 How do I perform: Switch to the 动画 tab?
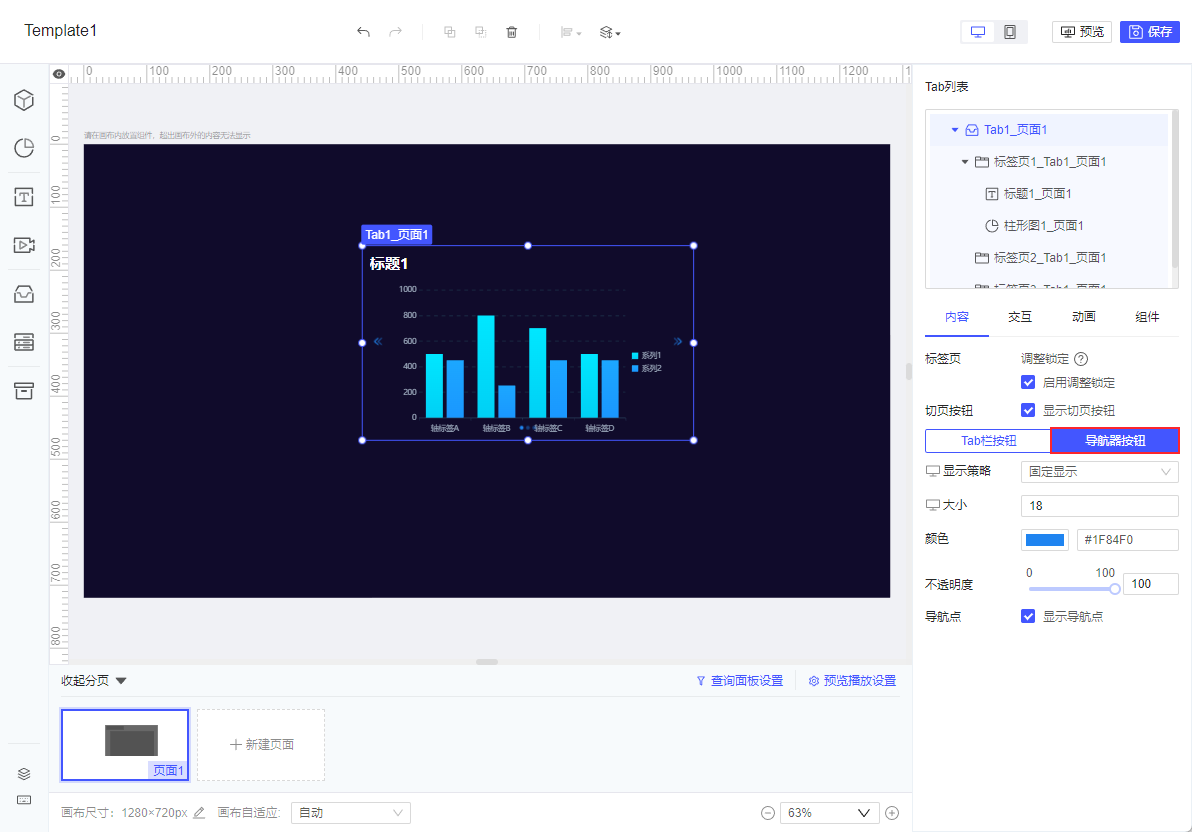tap(1083, 317)
